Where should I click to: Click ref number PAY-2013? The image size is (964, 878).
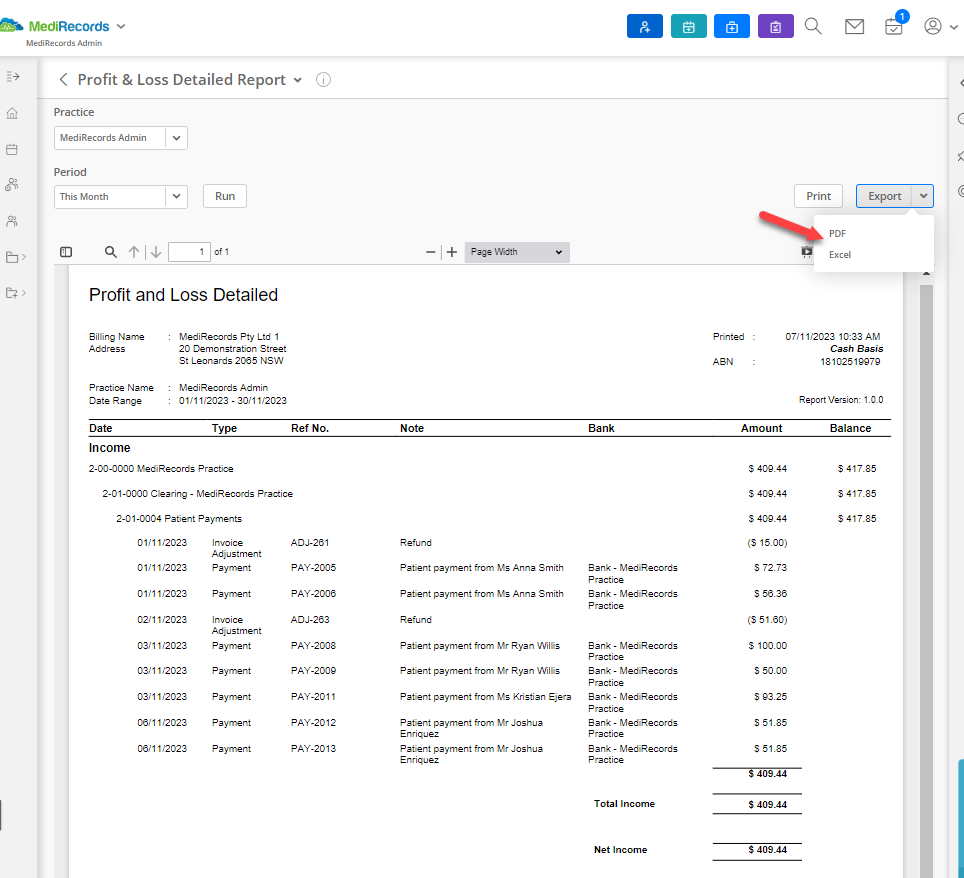pos(314,748)
